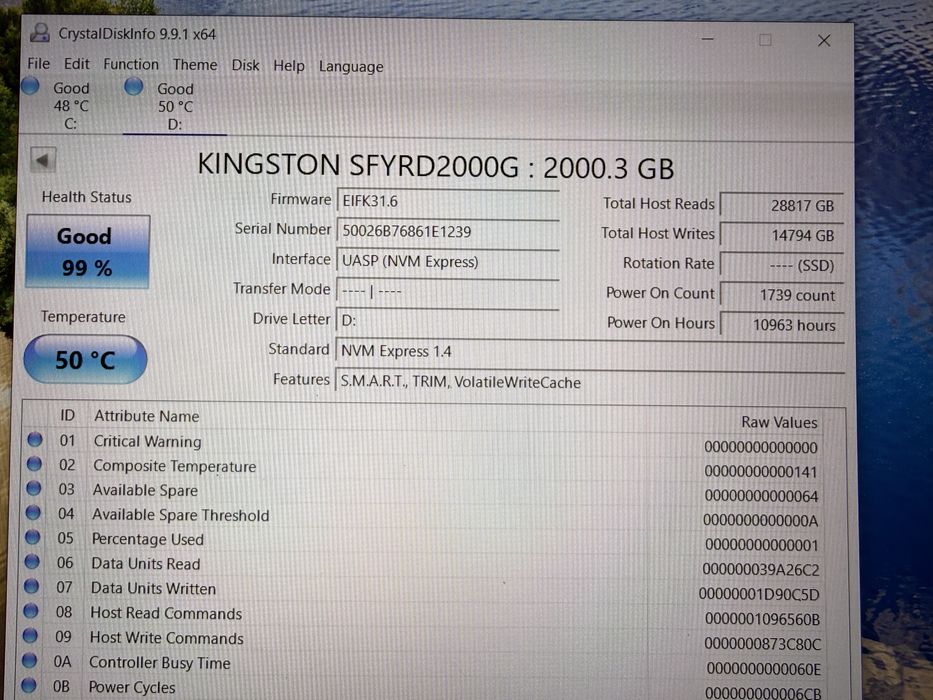The height and width of the screenshot is (700, 933).
Task: Click the Firmware field EIFK31.6
Action: [x=447, y=201]
